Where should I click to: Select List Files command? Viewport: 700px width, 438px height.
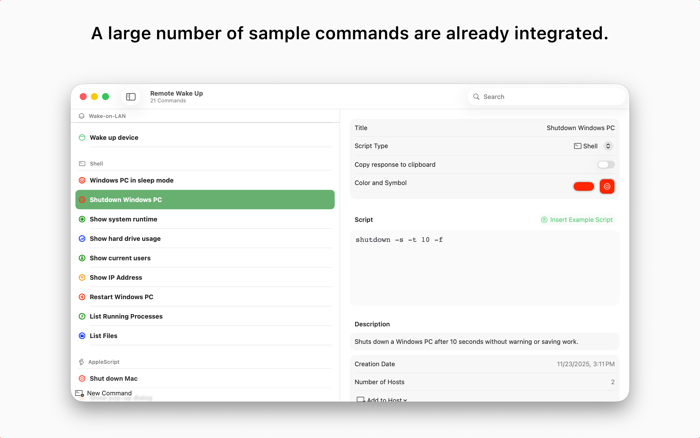point(205,336)
